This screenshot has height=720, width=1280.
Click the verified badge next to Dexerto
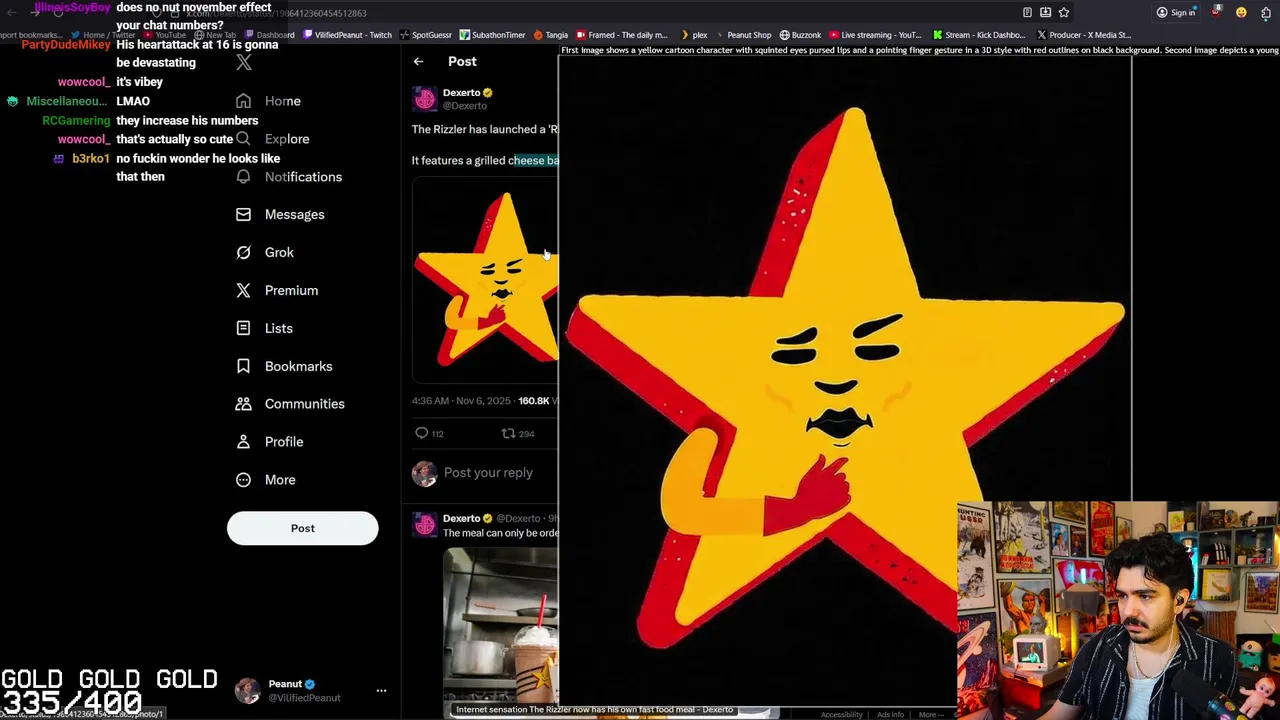487,93
